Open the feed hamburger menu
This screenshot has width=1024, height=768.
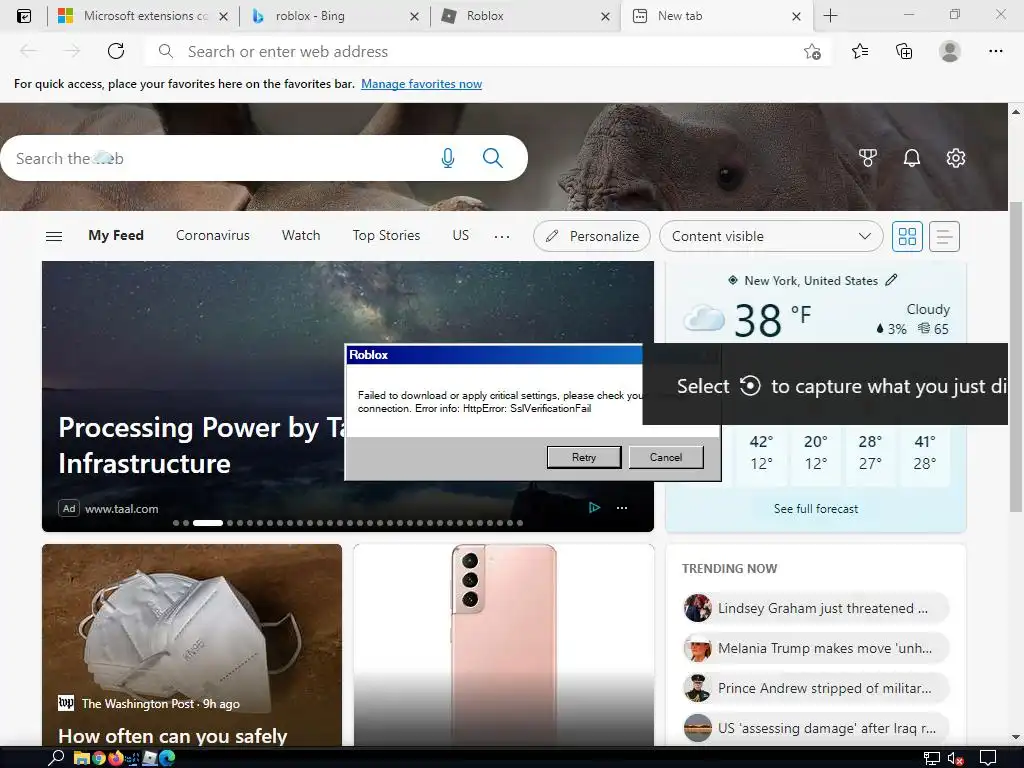[x=54, y=236]
